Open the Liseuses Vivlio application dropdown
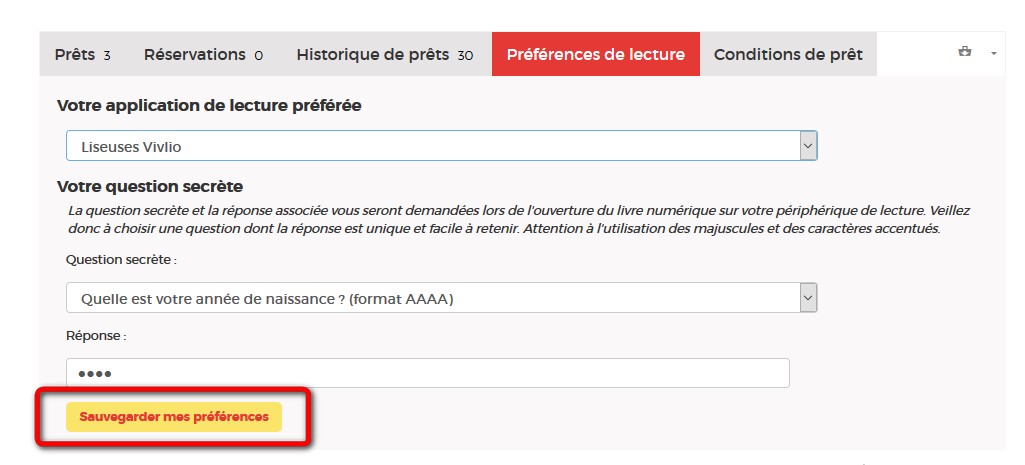 click(432, 146)
